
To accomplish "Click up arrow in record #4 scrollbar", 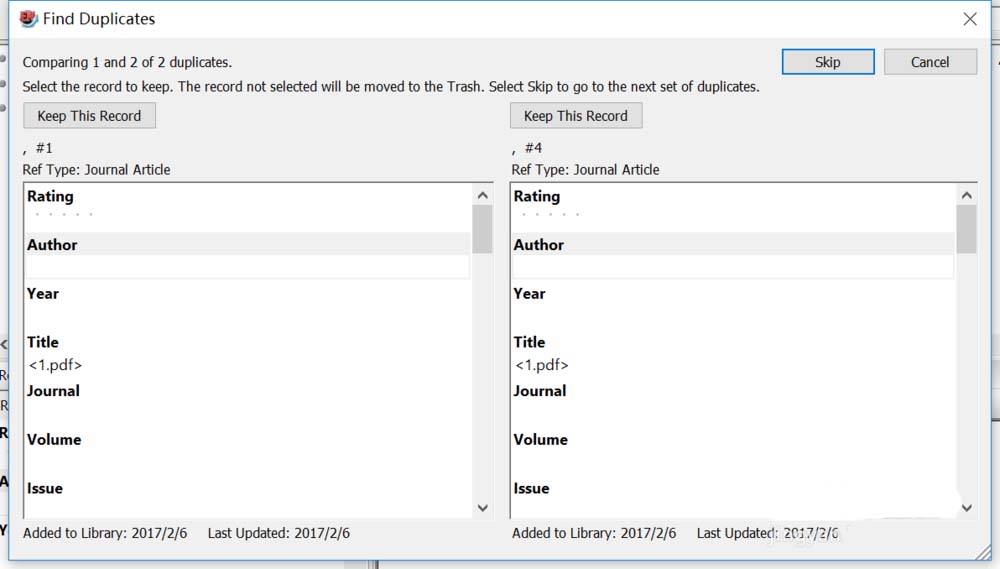I will coord(967,195).
